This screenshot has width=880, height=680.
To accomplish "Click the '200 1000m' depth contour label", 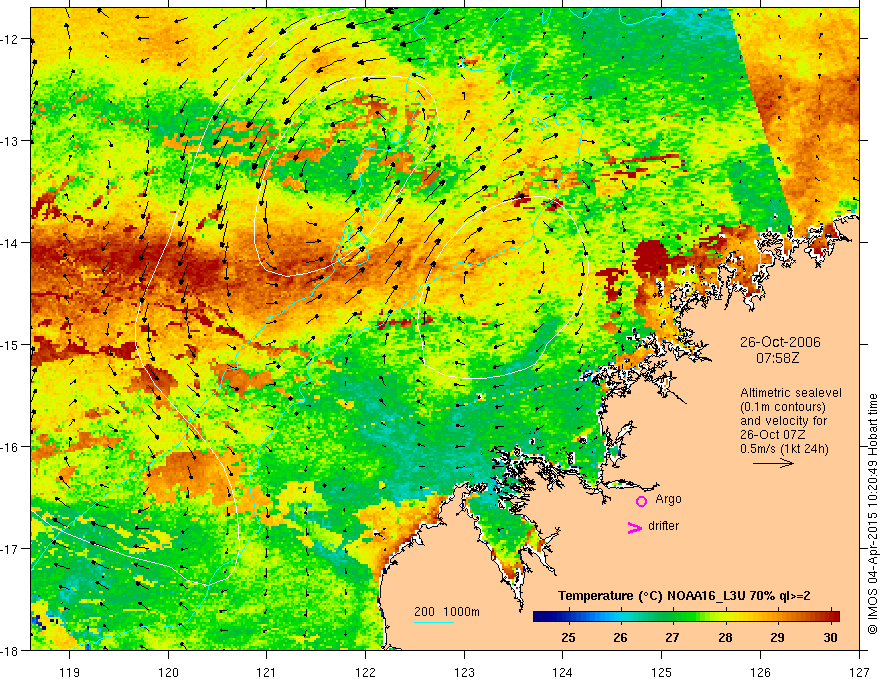I will (x=447, y=612).
